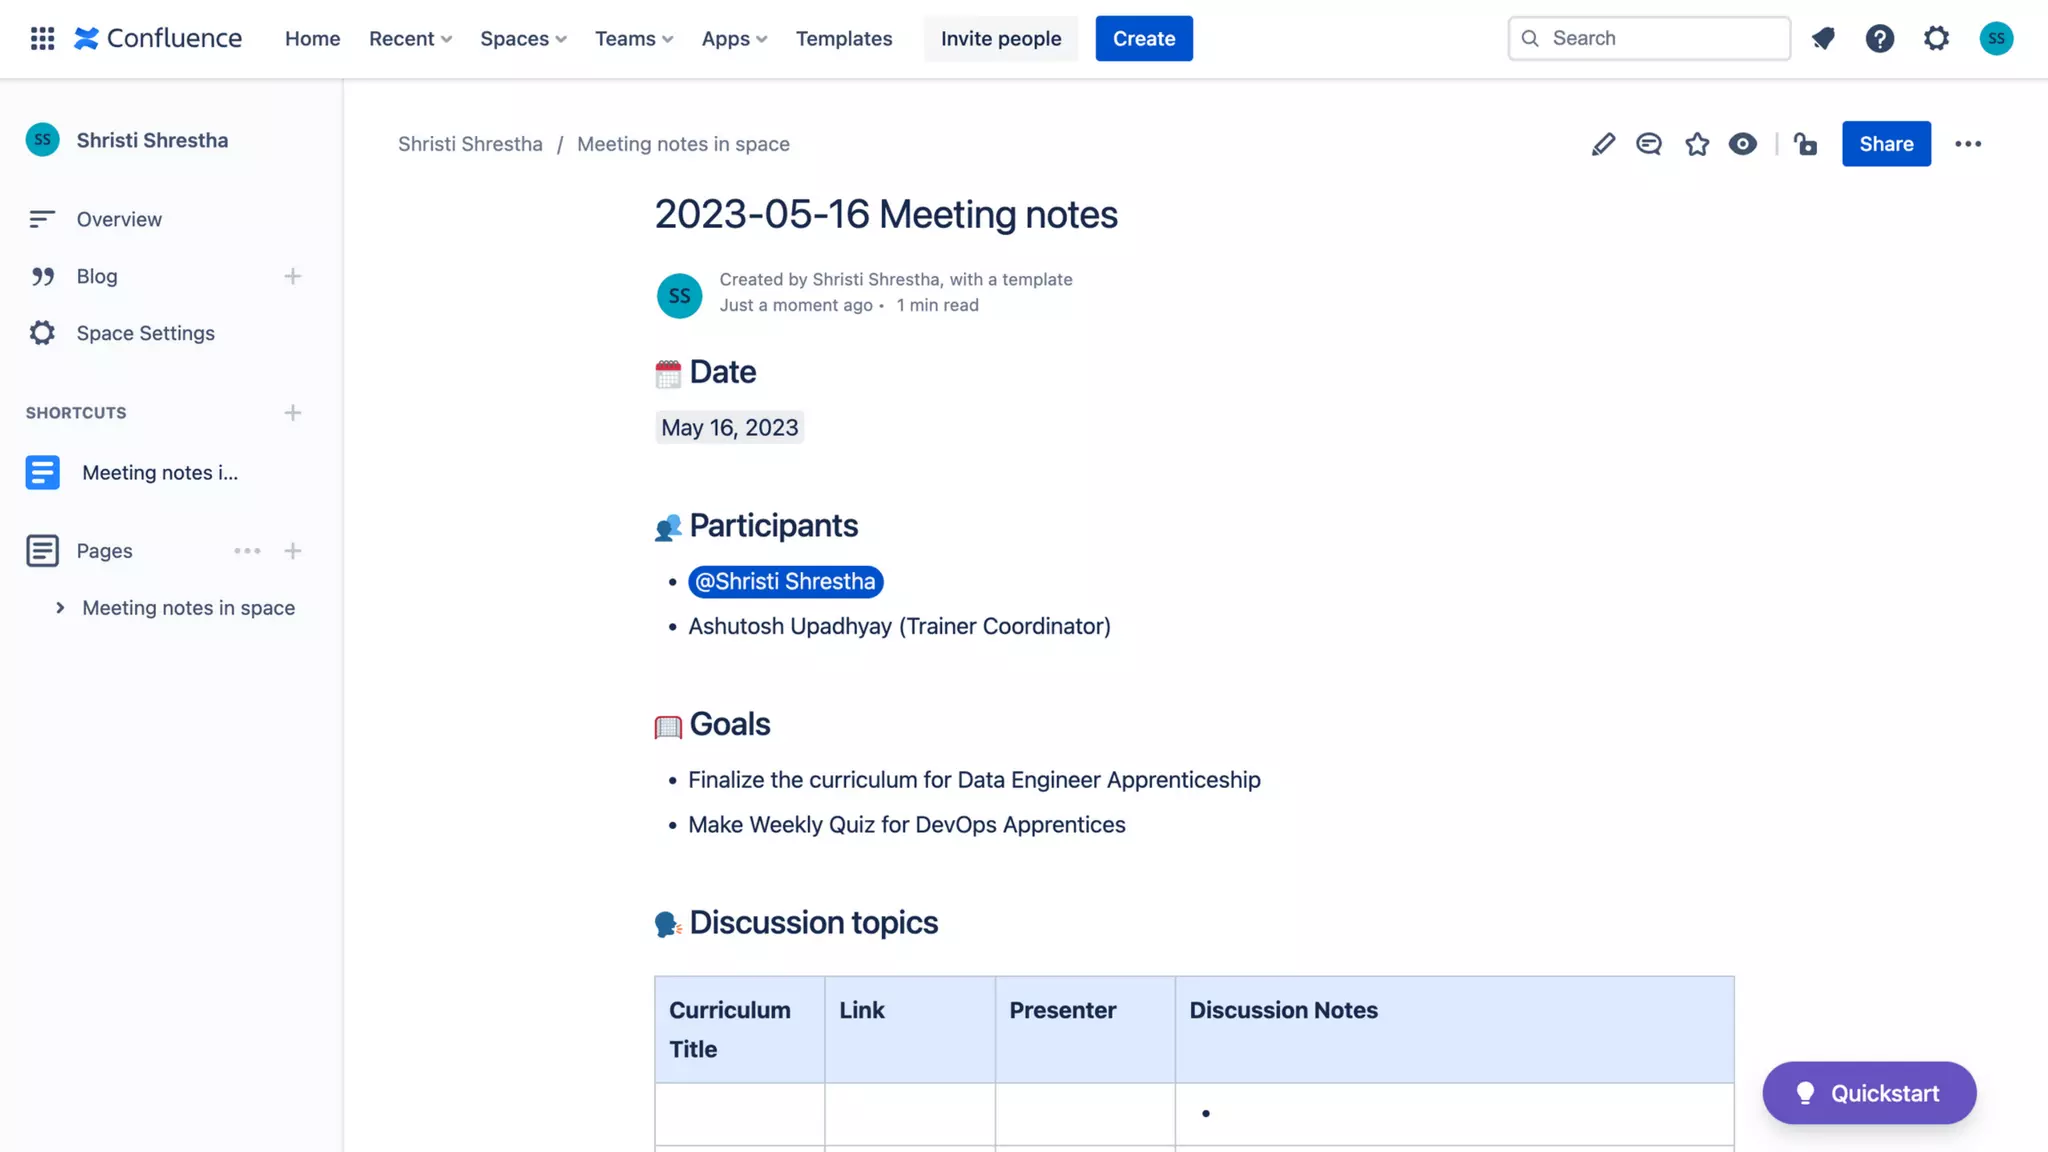
Task: Expand the Spaces dropdown
Action: pos(523,38)
